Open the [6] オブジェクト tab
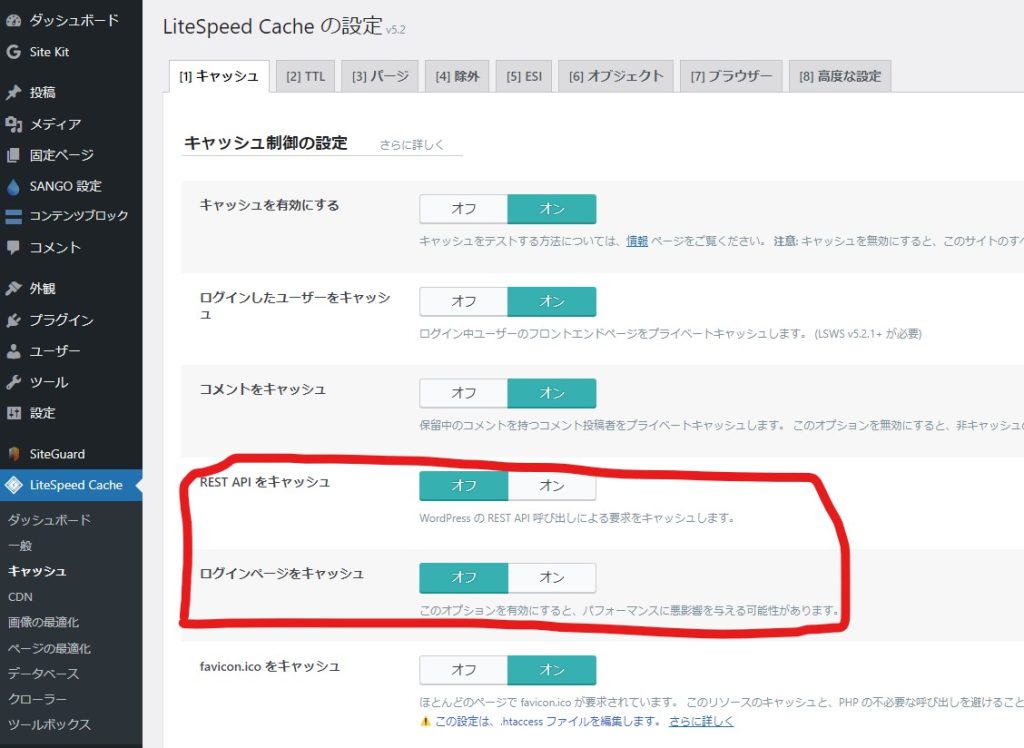 pos(615,76)
